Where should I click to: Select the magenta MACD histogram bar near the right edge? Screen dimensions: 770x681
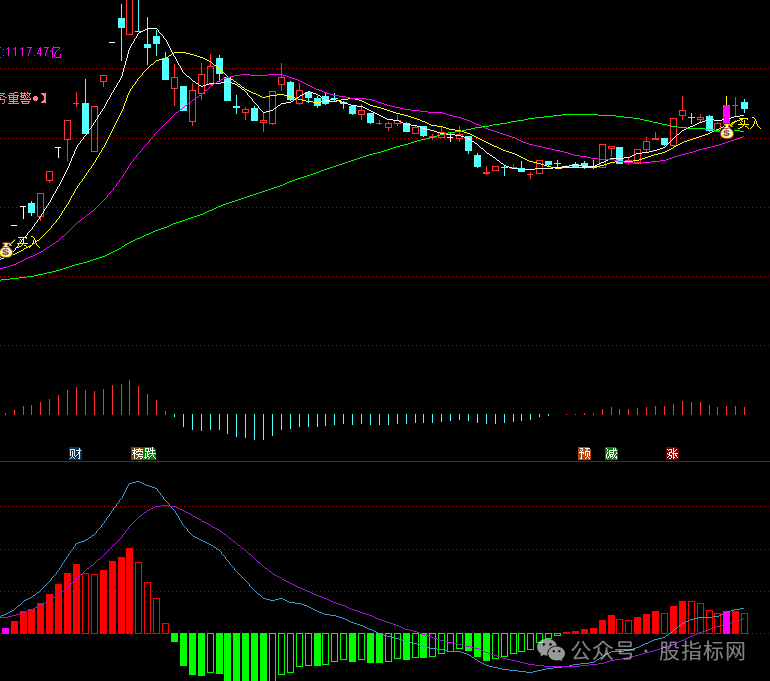(727, 622)
